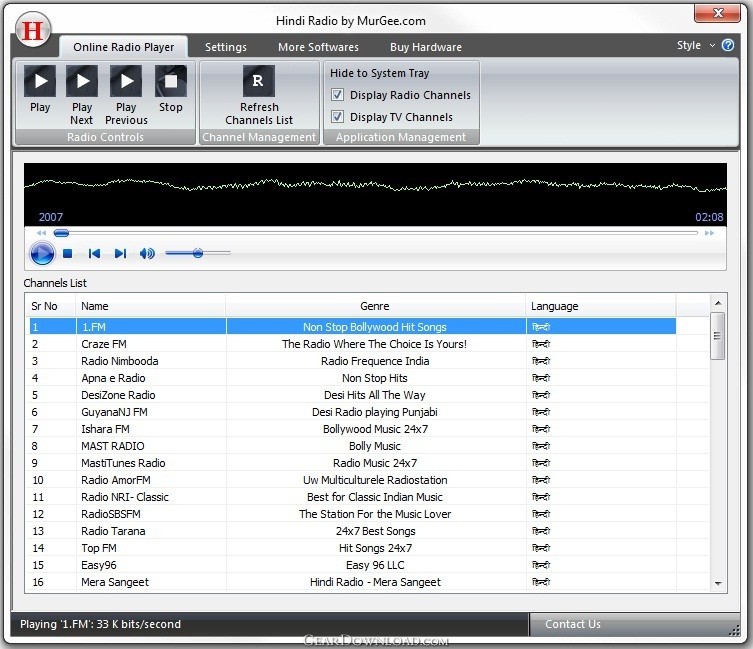The width and height of the screenshot is (753, 649).
Task: Click the fast-forward arrows beside seek bar
Action: pos(709,233)
